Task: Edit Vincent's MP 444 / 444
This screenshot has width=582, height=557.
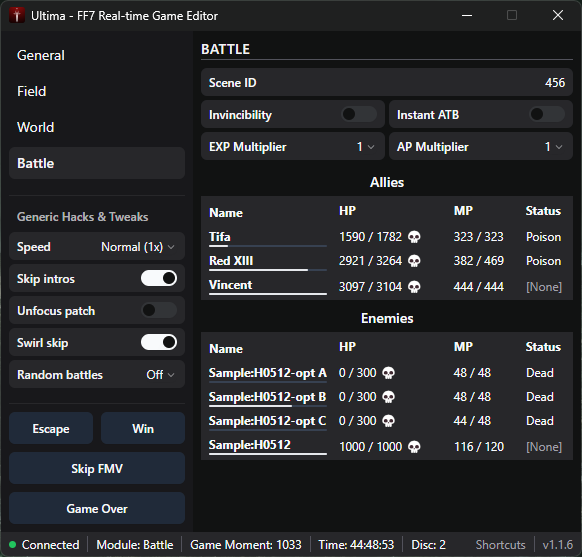Action: (x=478, y=287)
